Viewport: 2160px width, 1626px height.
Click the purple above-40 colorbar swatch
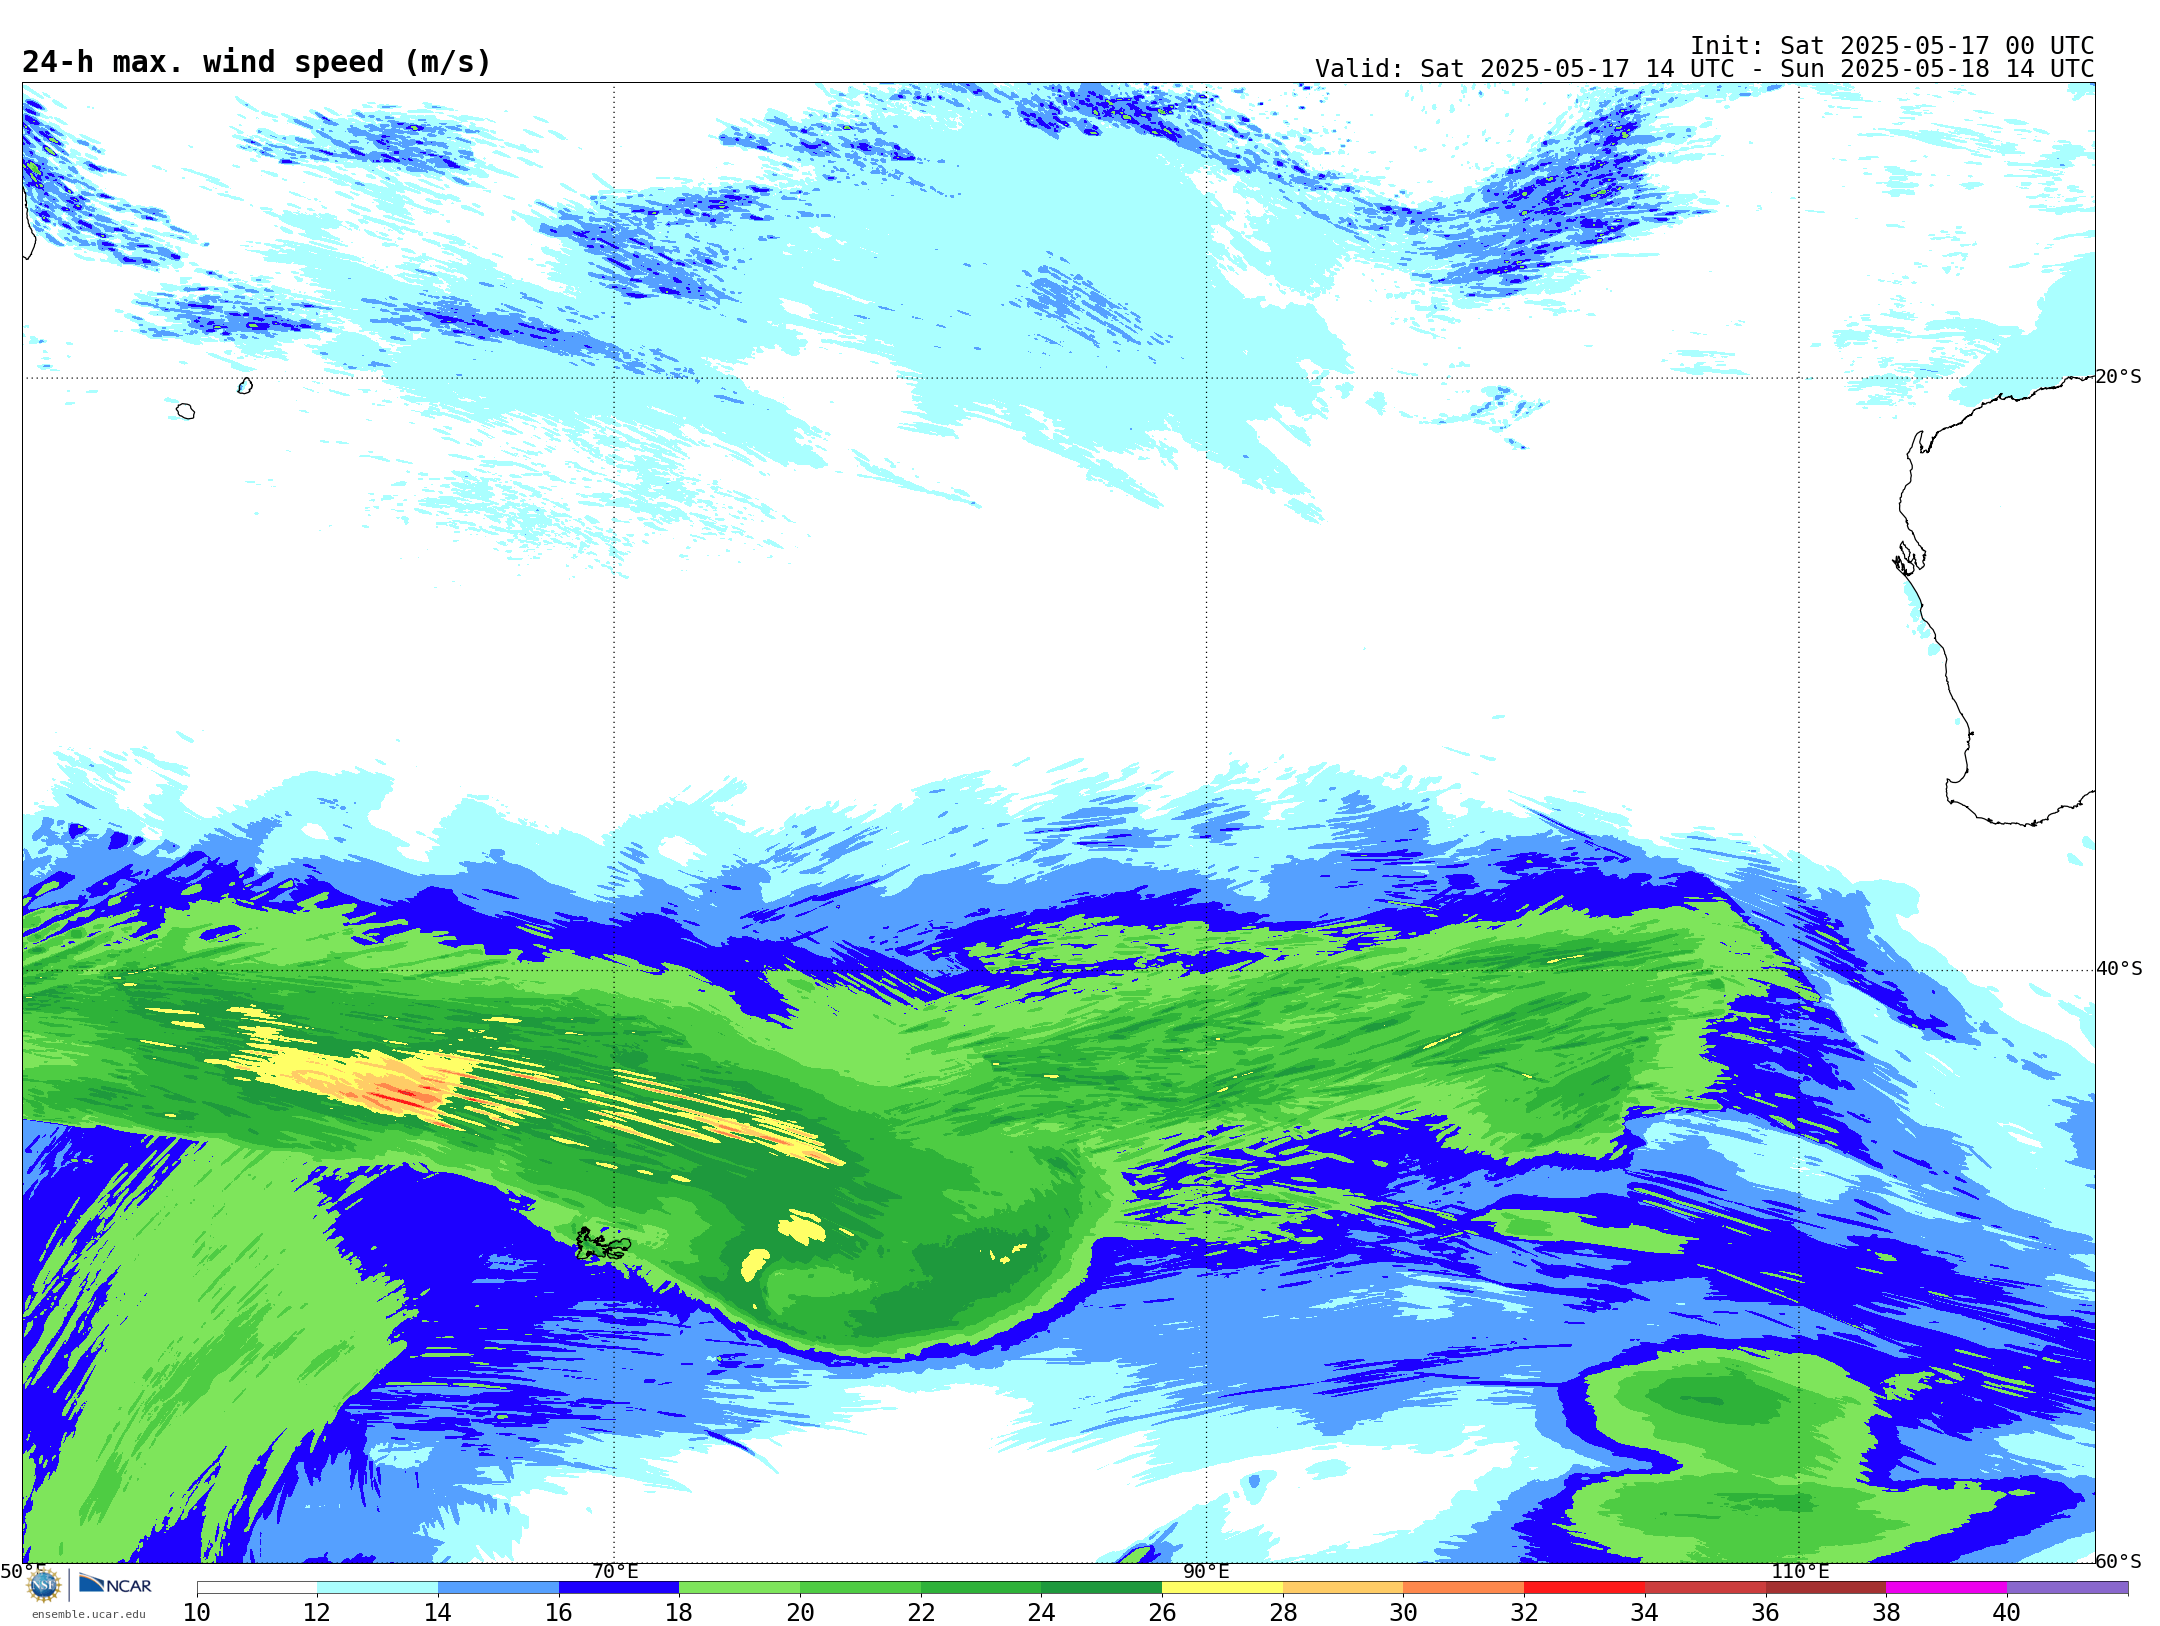2067,1588
